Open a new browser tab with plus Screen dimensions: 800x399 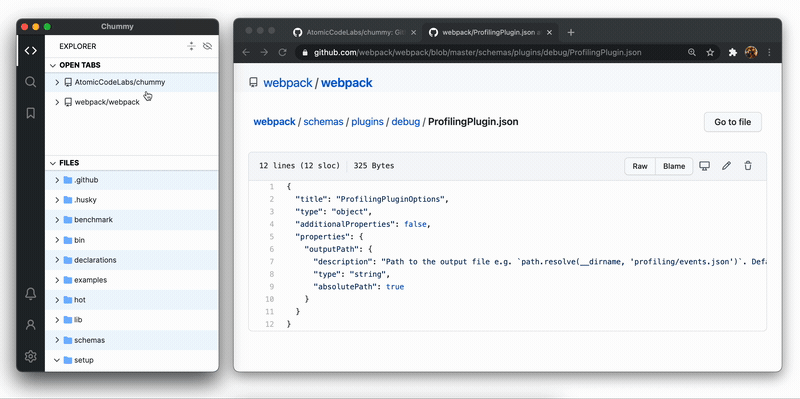click(x=571, y=32)
